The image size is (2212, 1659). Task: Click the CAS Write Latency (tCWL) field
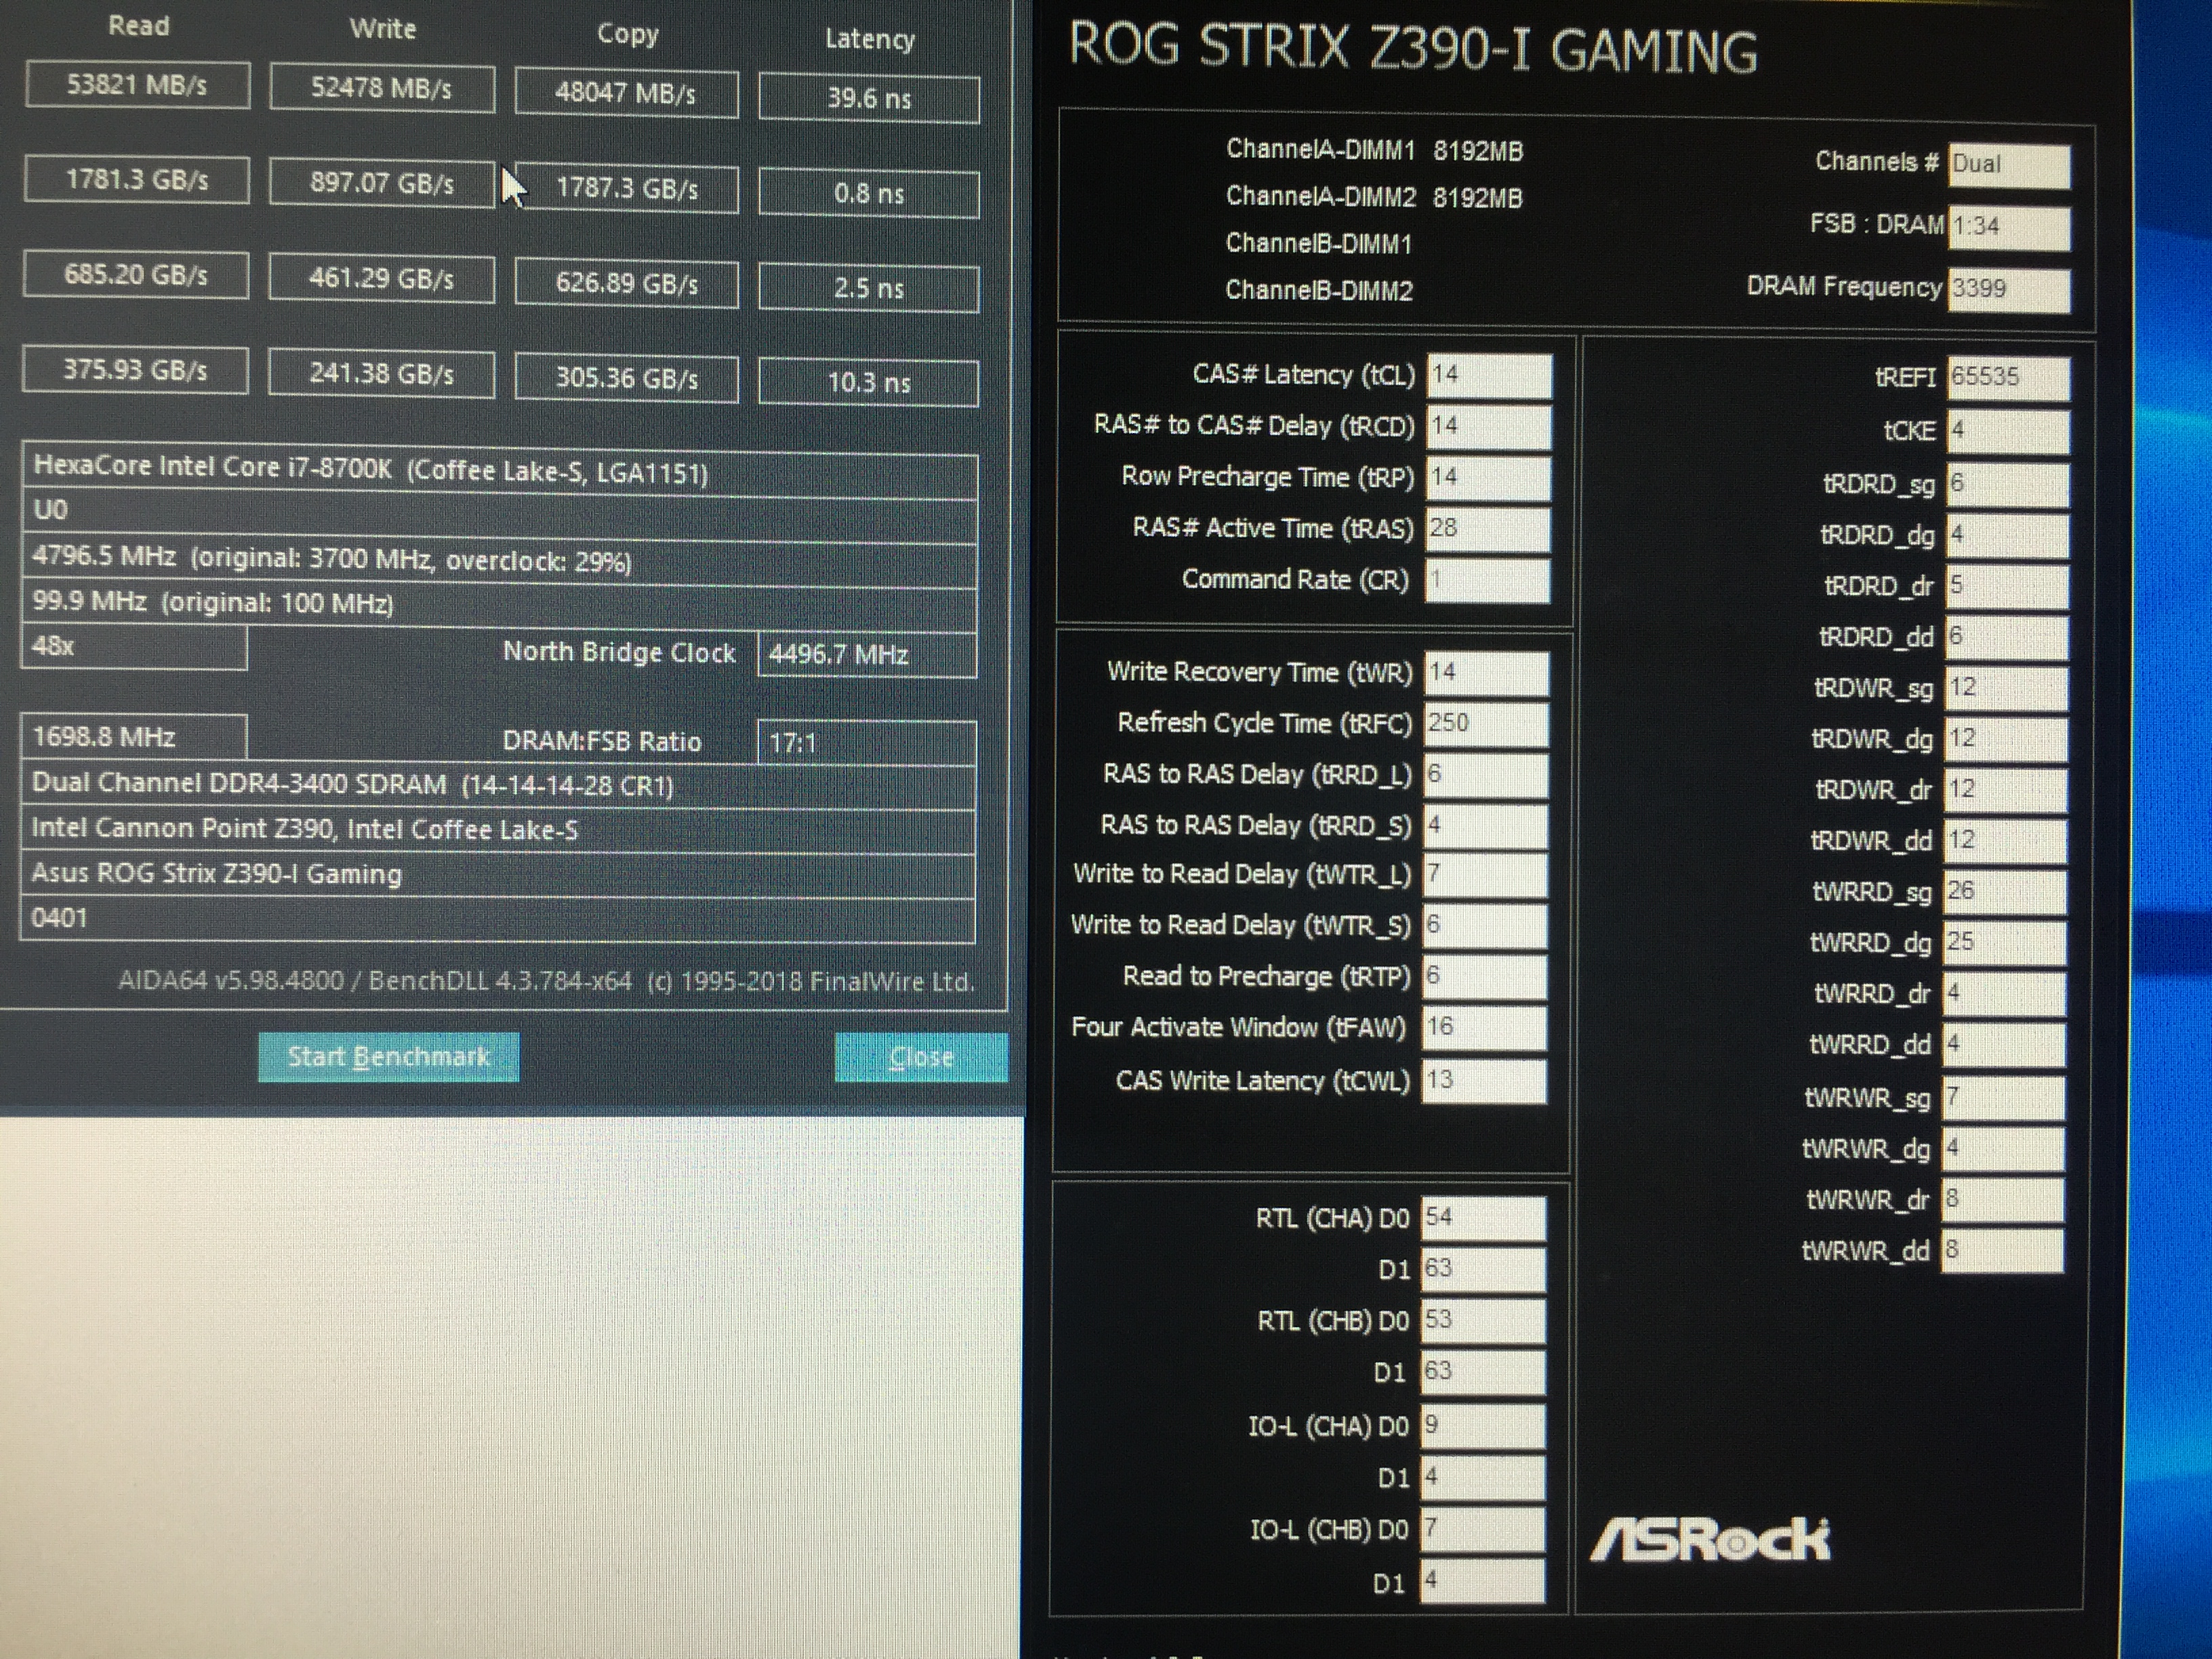click(1484, 1081)
